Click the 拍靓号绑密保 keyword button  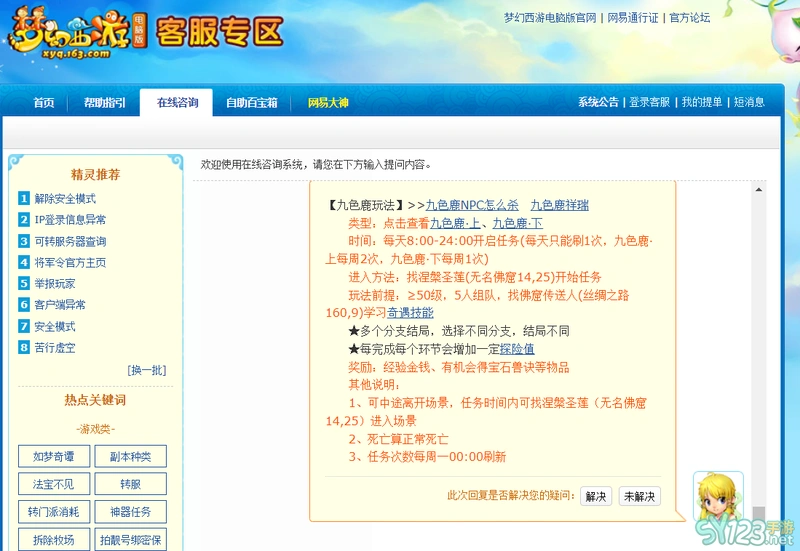coord(131,539)
